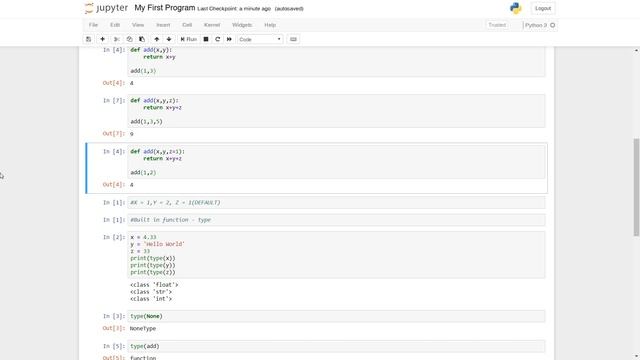Restart kernel and rerun all icon
The height and width of the screenshot is (360, 640).
(x=229, y=39)
